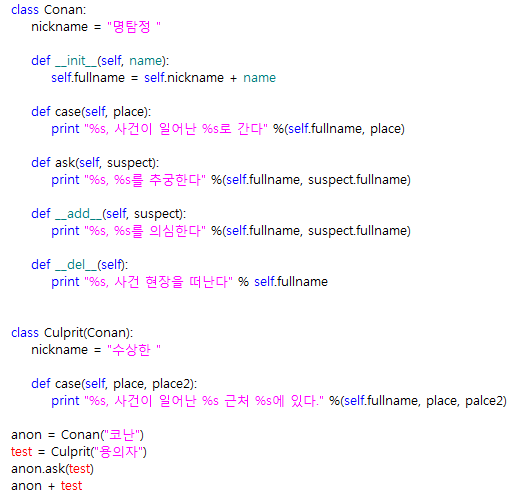
Task: Click the print line containing '로 간다'
Action: 228,129
